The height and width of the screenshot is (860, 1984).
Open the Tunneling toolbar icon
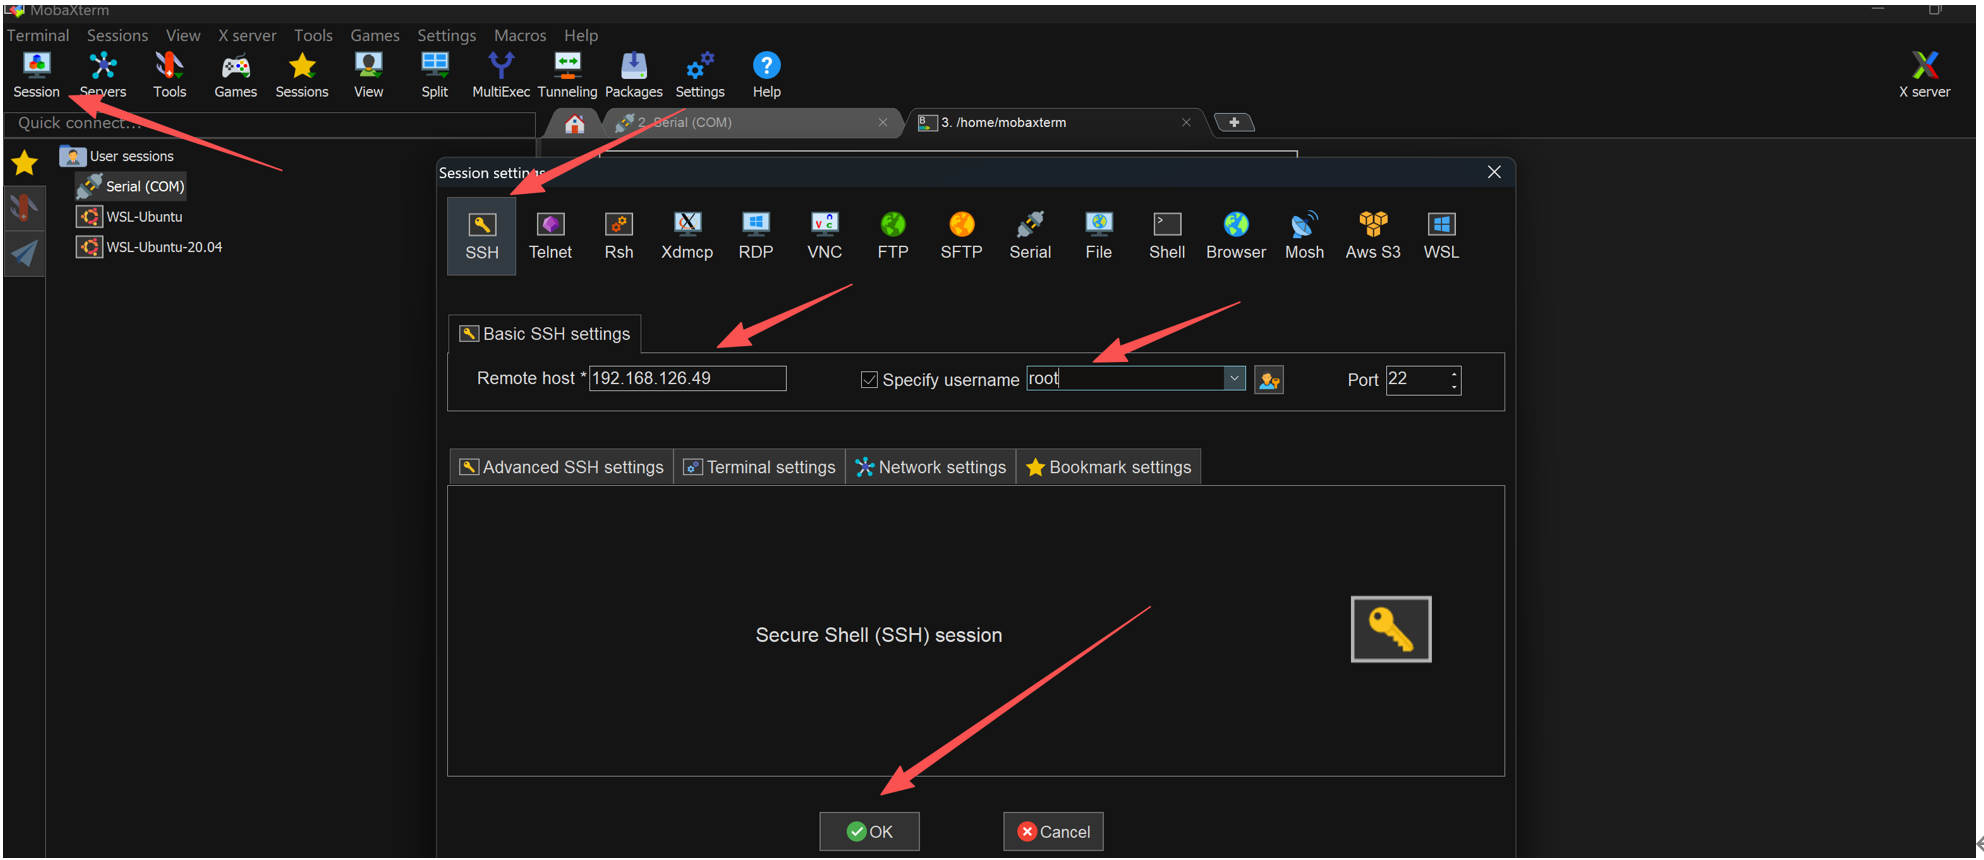point(567,75)
